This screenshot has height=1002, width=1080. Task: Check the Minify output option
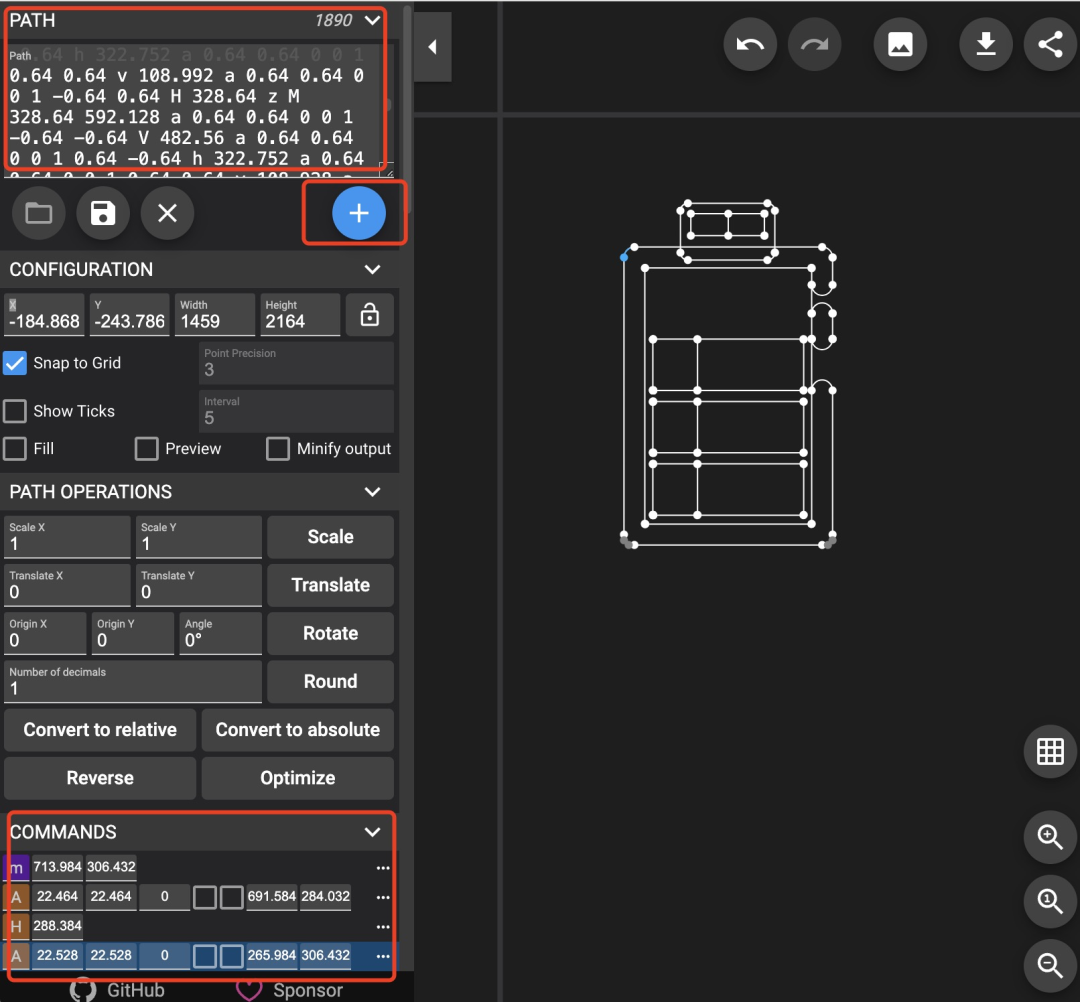click(278, 449)
